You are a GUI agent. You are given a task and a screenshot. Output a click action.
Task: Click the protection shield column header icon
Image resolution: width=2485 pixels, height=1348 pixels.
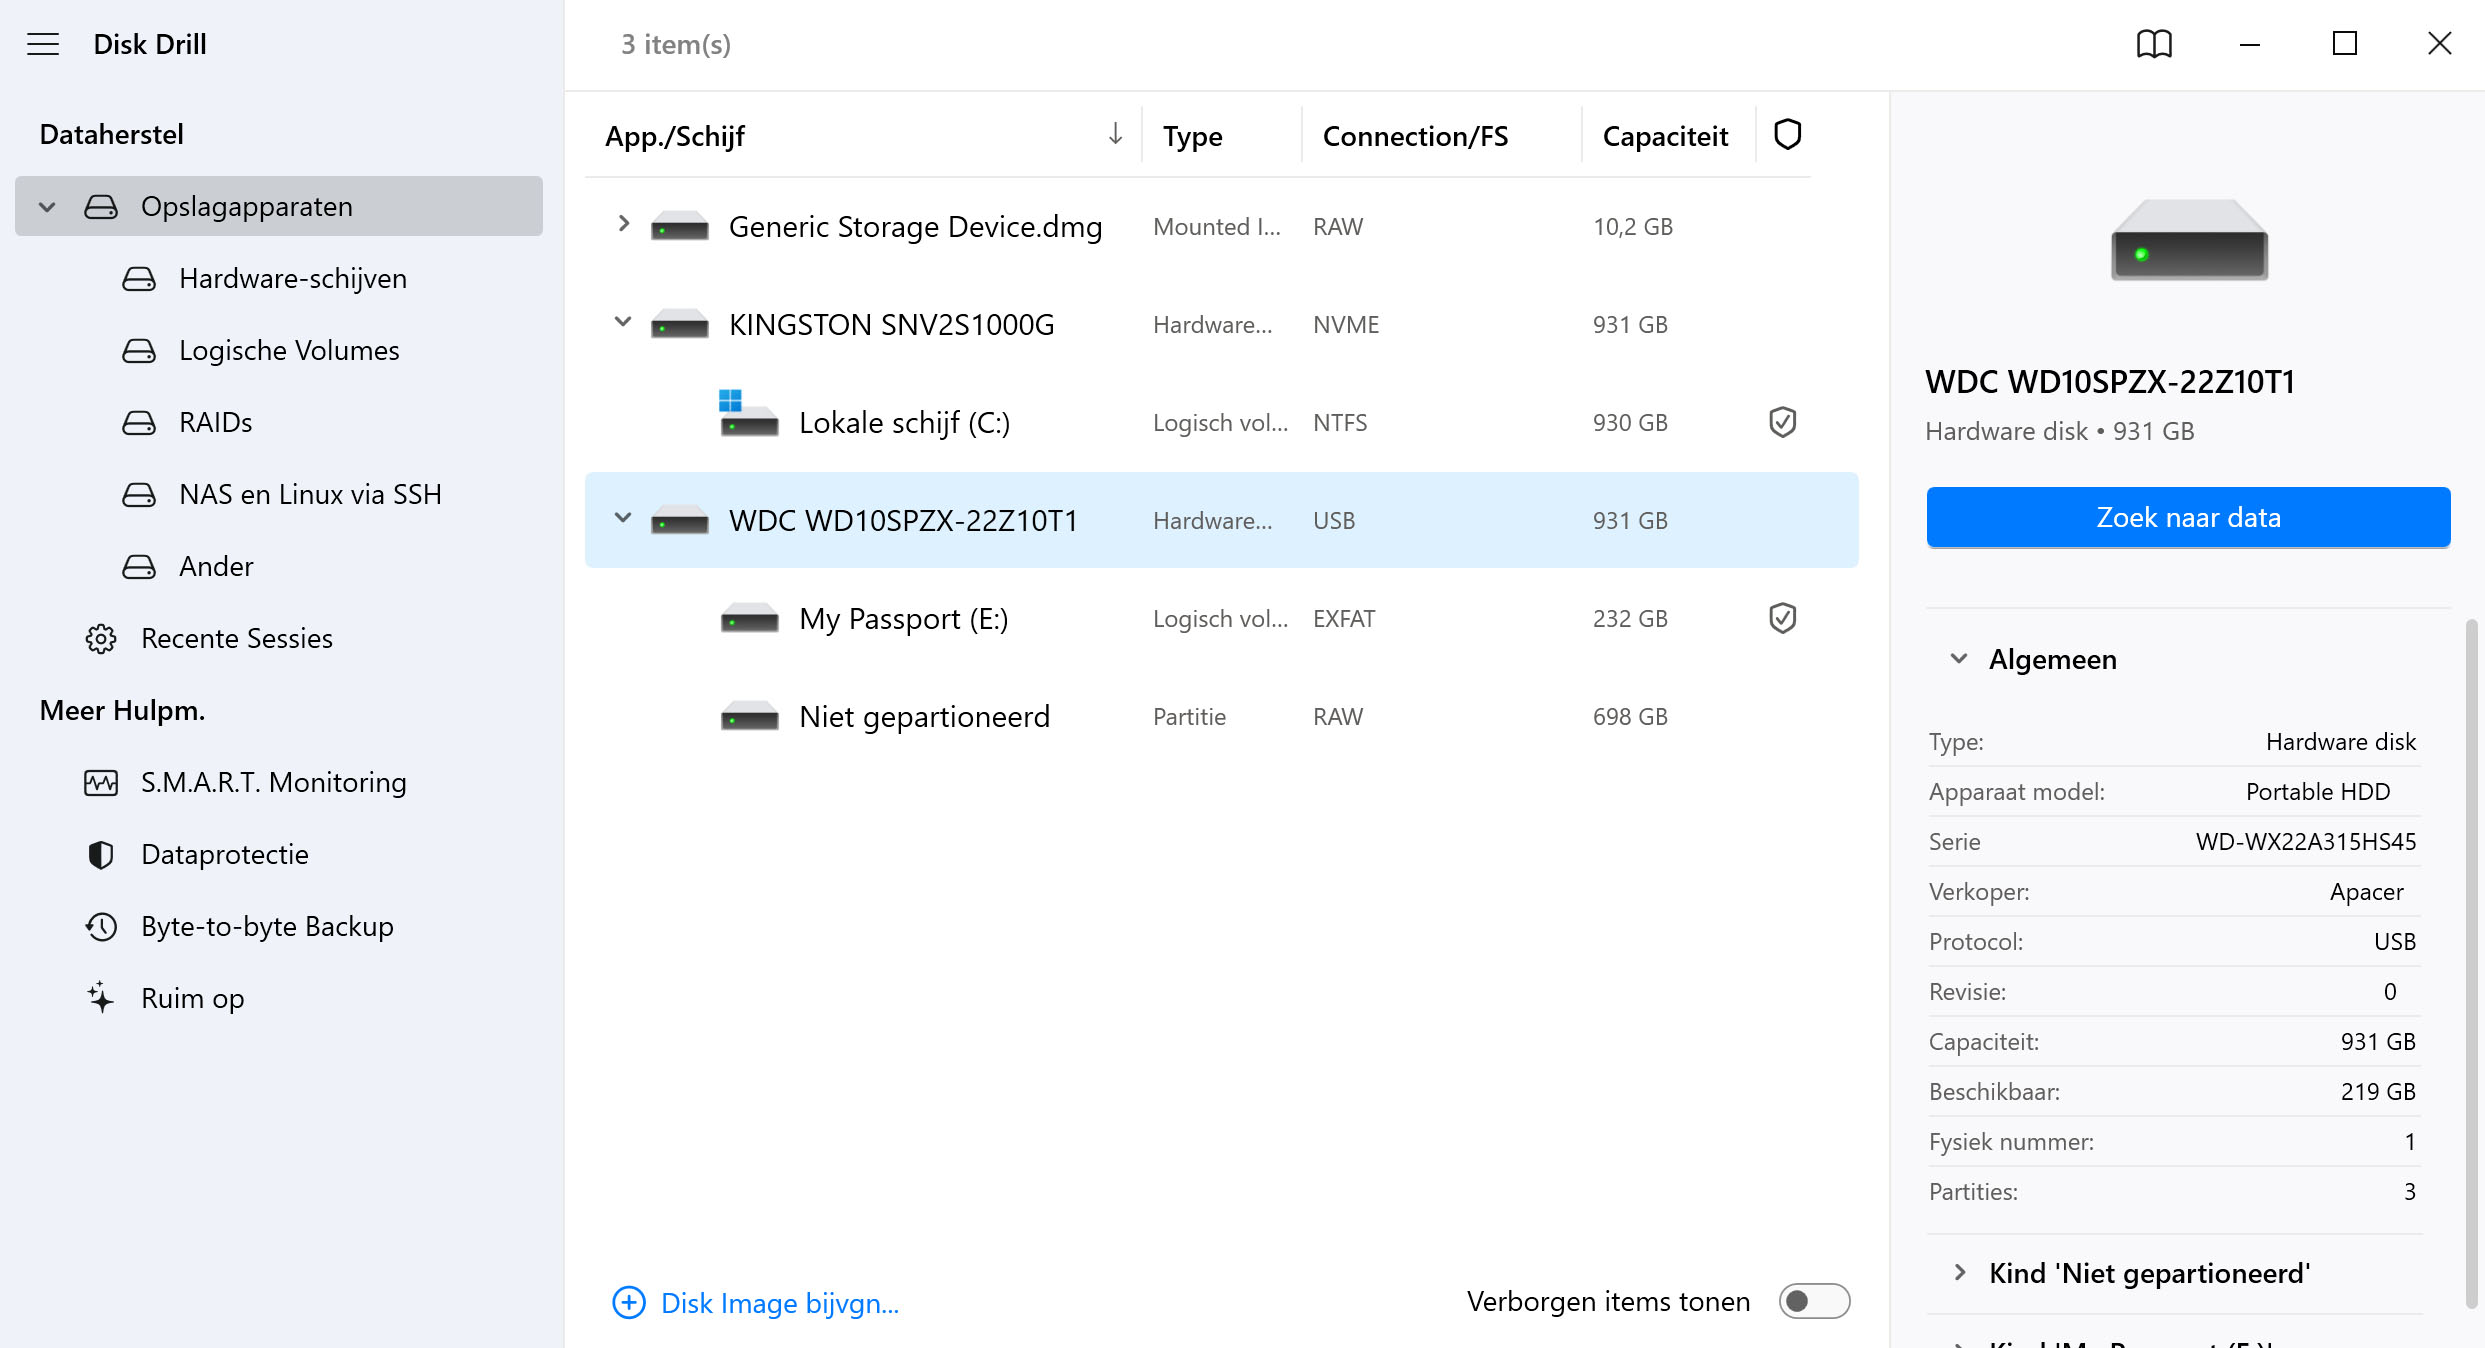click(x=1787, y=134)
